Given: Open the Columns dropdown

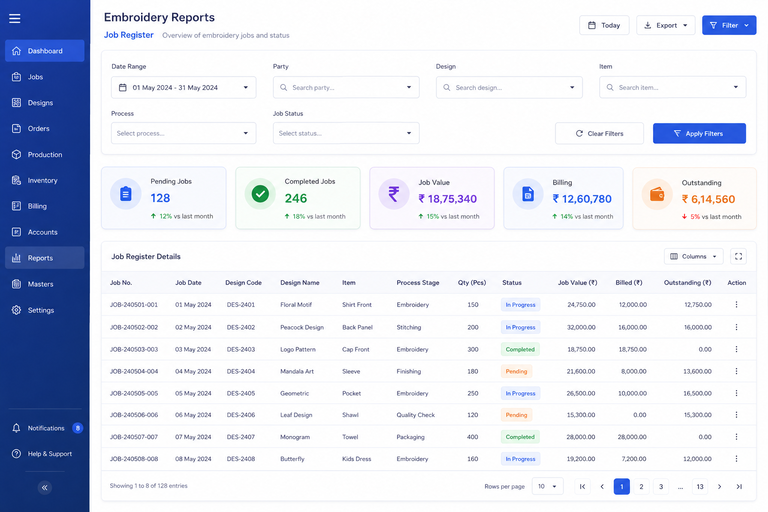Looking at the screenshot, I should point(694,256).
